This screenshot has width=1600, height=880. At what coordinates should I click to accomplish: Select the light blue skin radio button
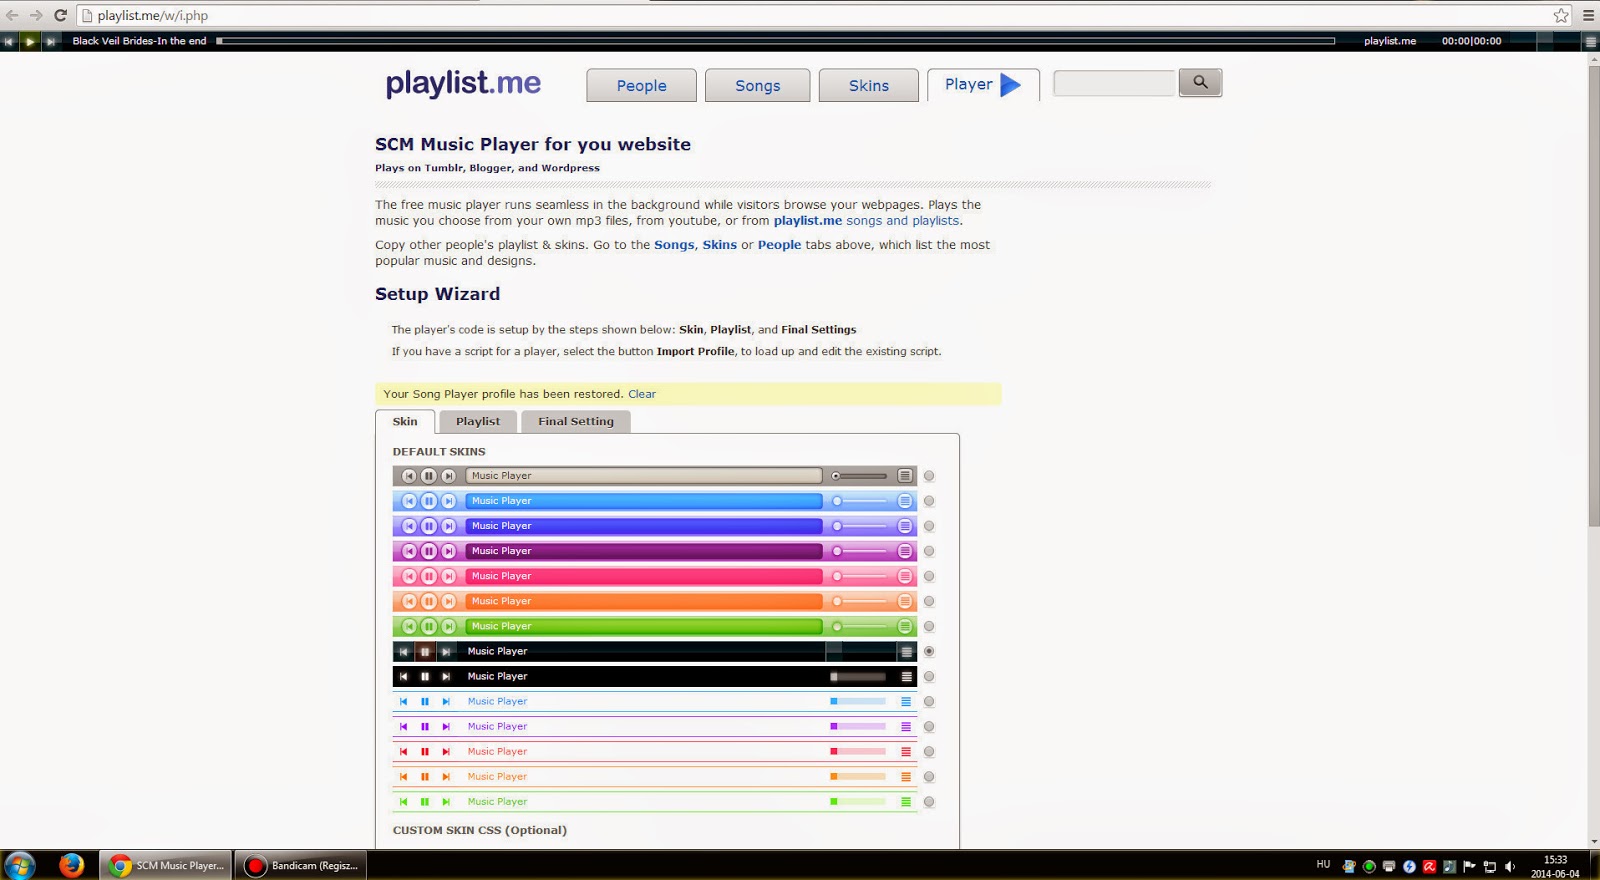(x=929, y=501)
